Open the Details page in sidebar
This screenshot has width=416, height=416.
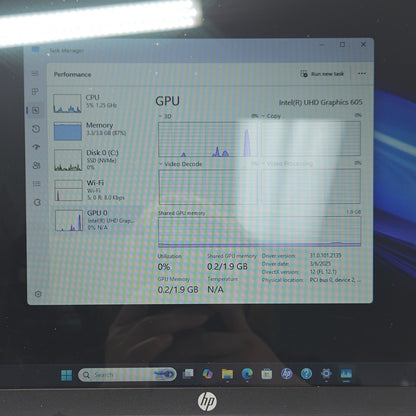(x=37, y=184)
